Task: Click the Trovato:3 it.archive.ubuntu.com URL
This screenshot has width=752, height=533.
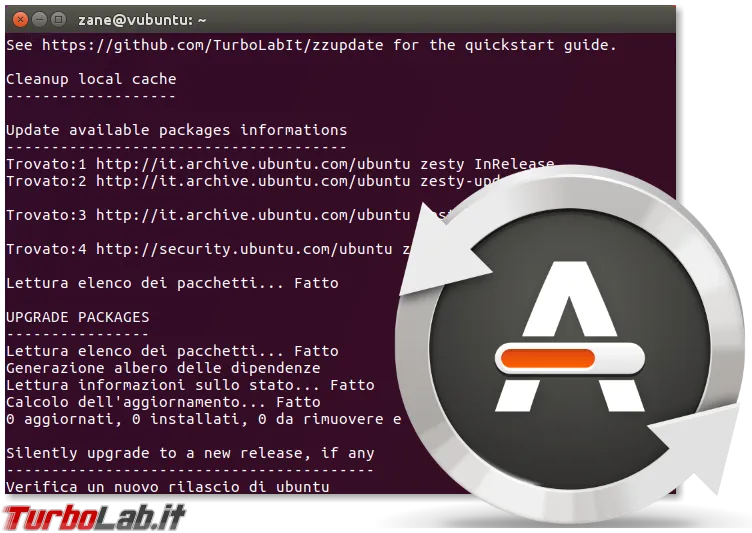Action: (x=250, y=215)
